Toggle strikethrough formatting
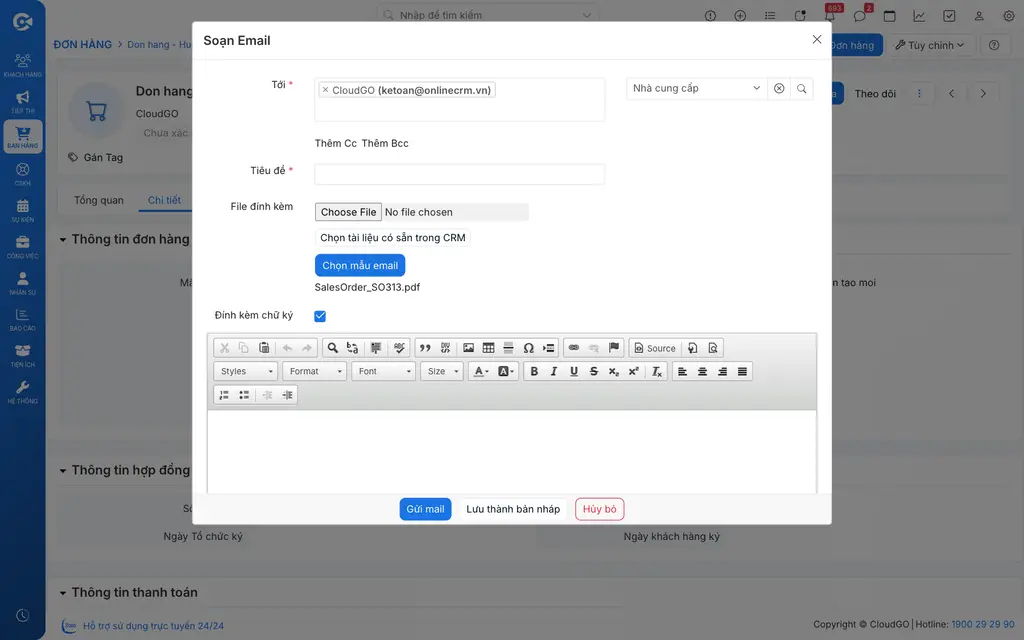The image size is (1024, 640). point(594,372)
